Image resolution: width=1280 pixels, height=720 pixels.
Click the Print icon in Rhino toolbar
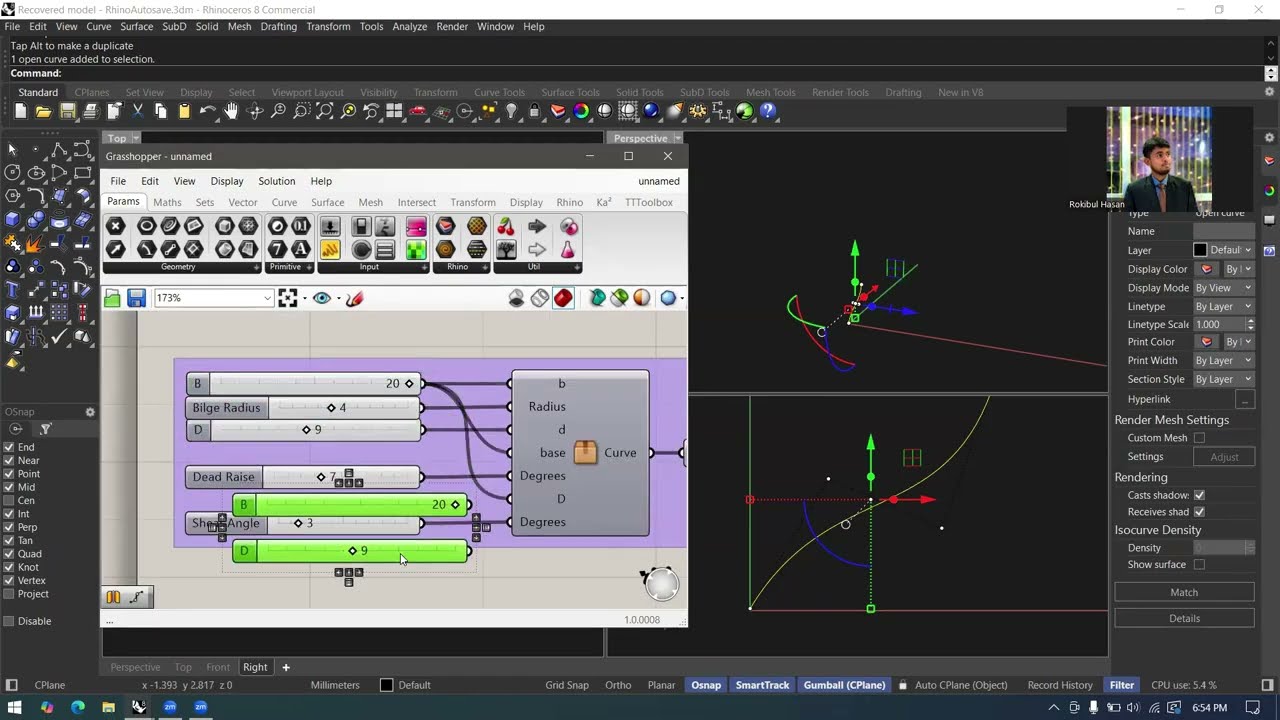pos(90,111)
